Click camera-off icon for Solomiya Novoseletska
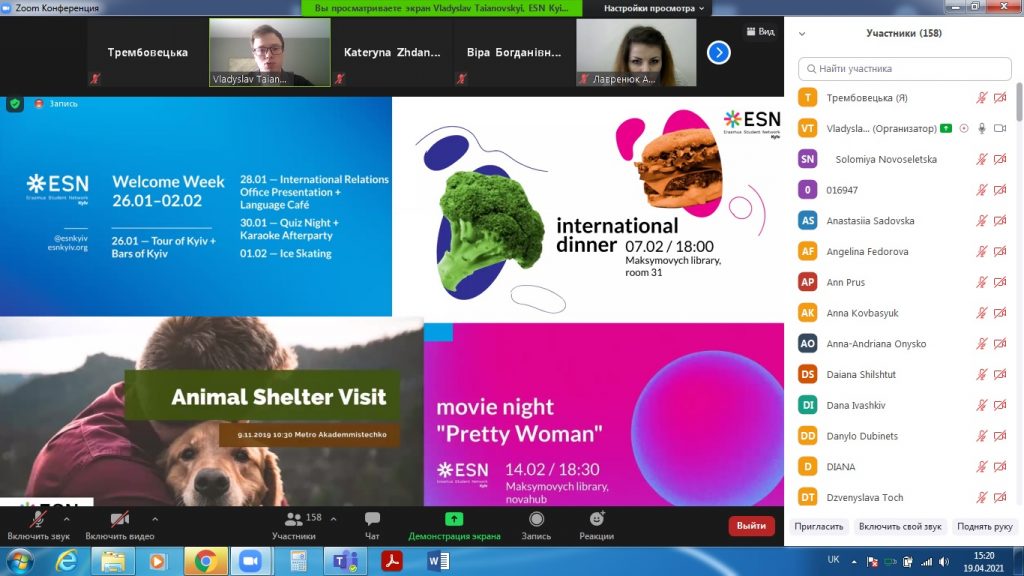 (x=1000, y=159)
